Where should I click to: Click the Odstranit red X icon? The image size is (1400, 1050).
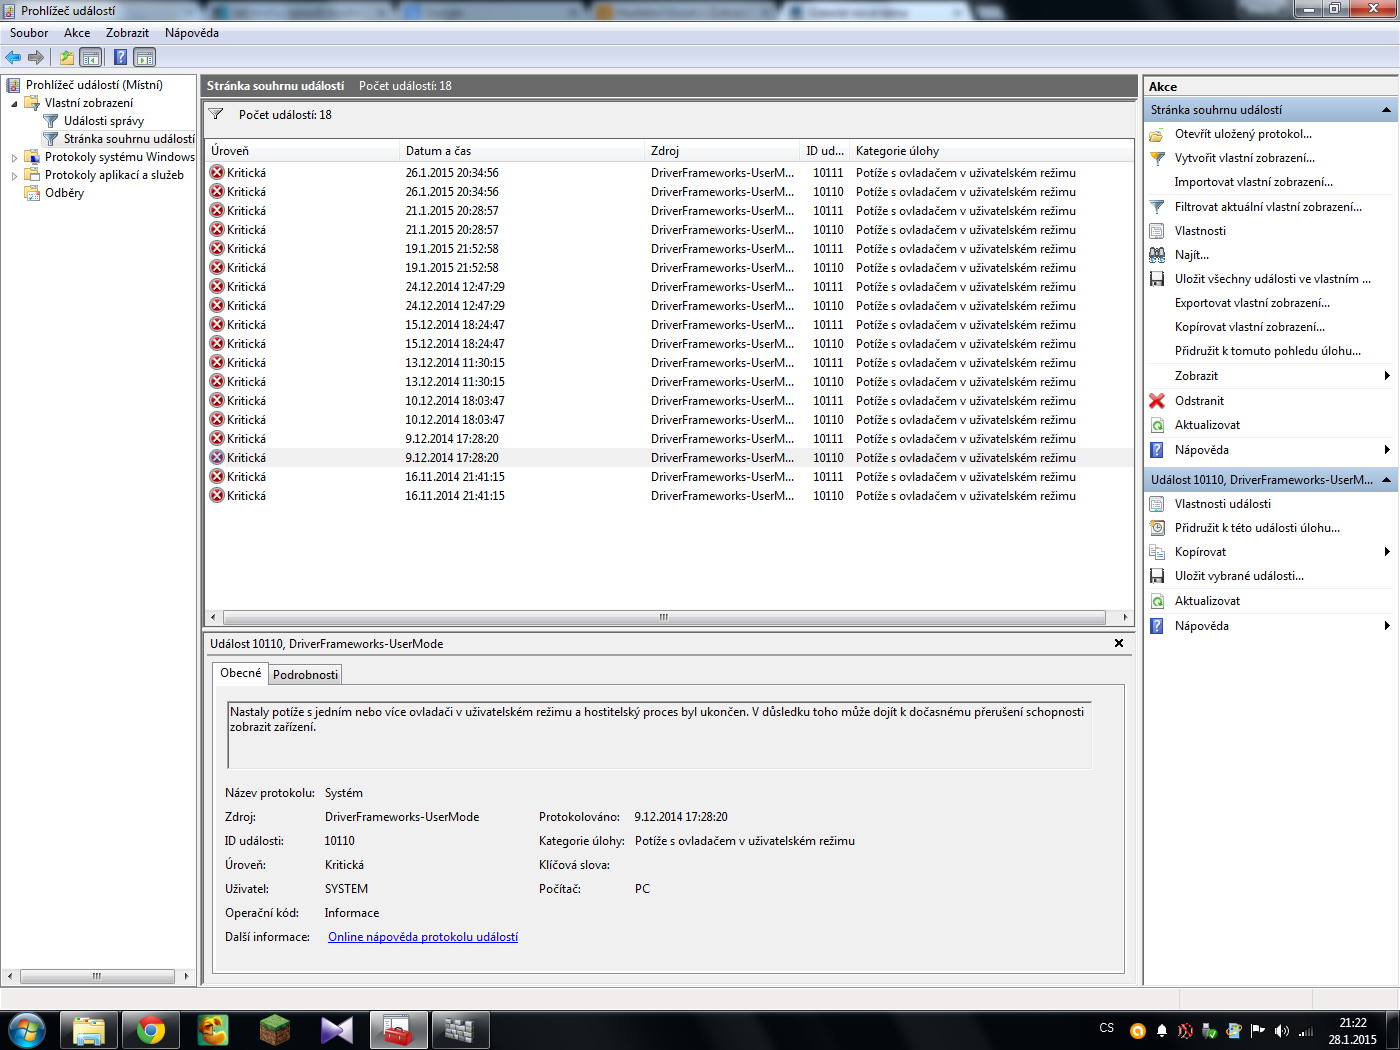click(1157, 401)
